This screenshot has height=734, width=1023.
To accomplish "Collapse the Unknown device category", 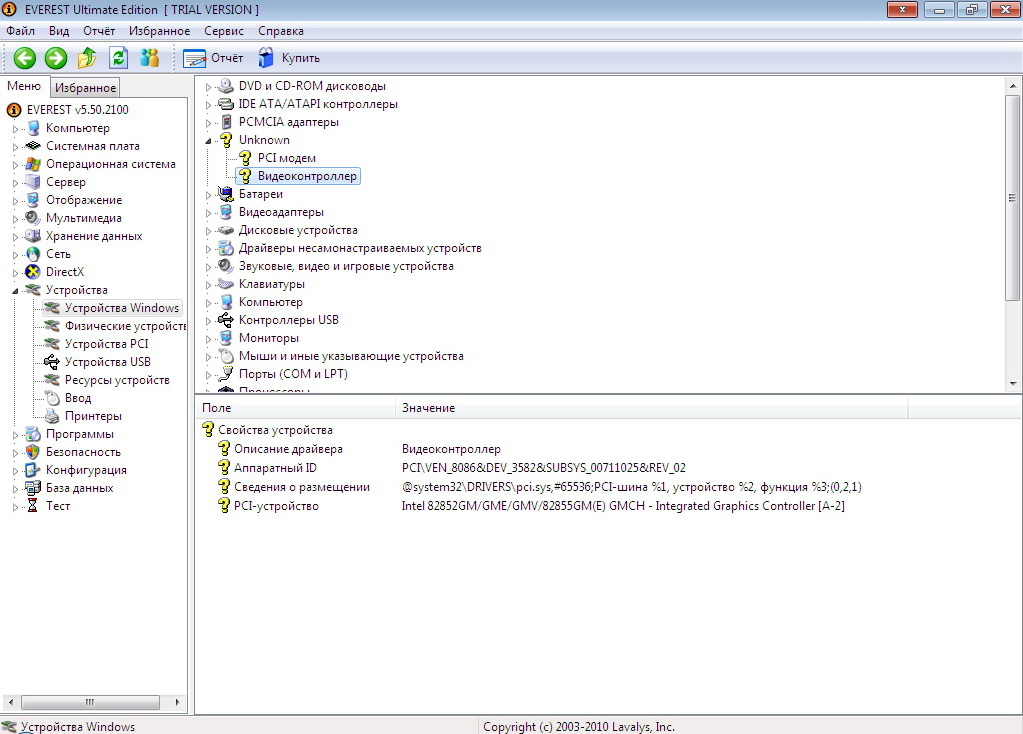I will pos(209,141).
